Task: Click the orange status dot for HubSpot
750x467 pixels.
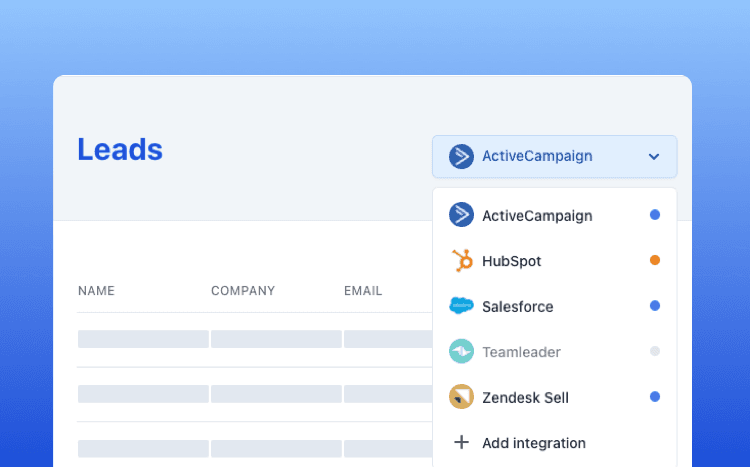Action: pyautogui.click(x=655, y=260)
